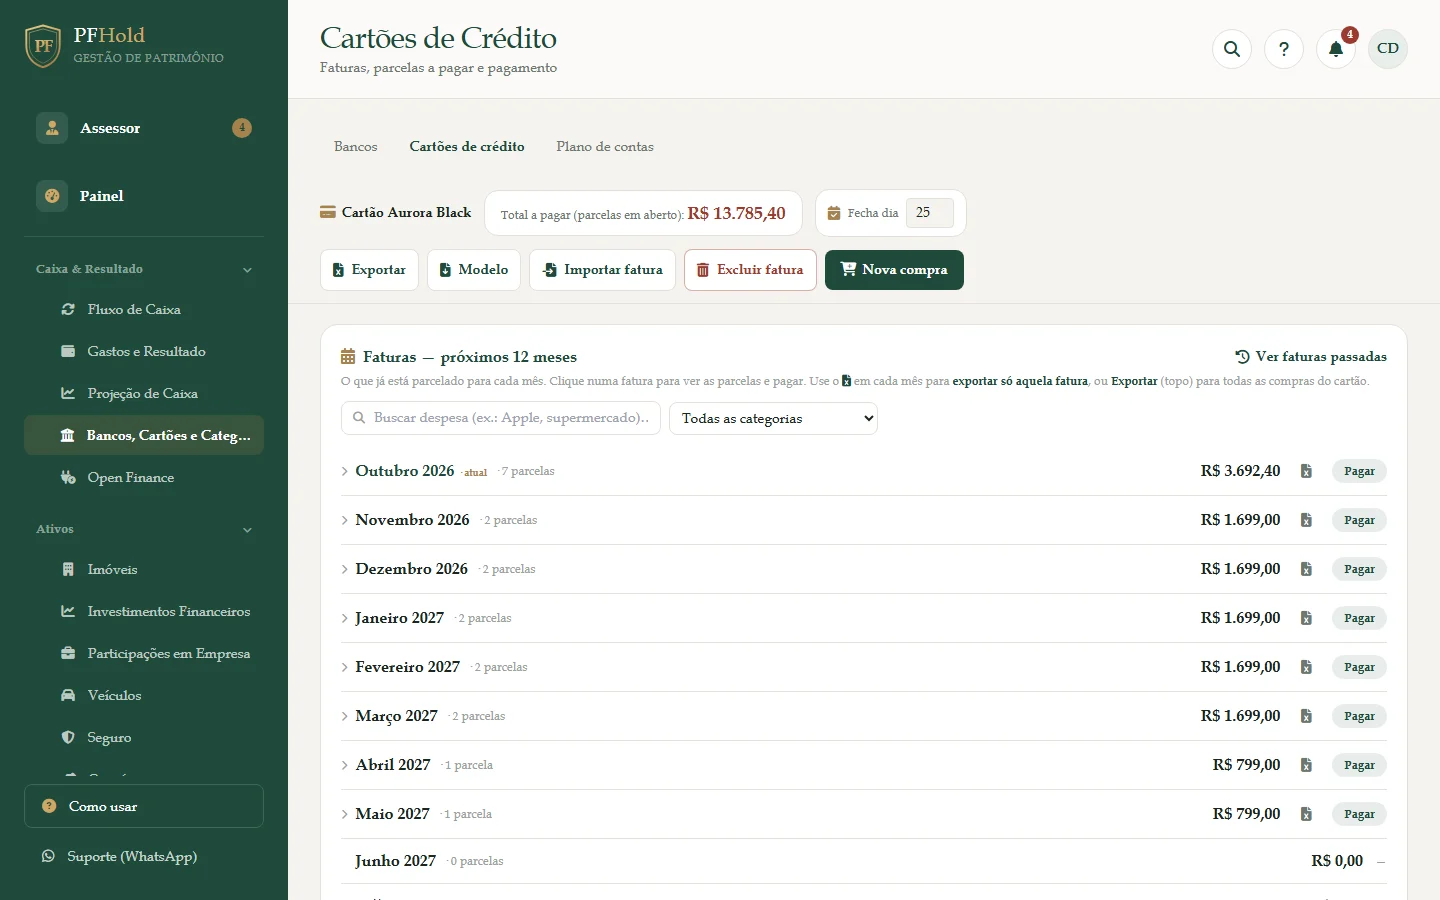Click the Nova compra button
Screen dimensions: 1440x900
tap(894, 270)
